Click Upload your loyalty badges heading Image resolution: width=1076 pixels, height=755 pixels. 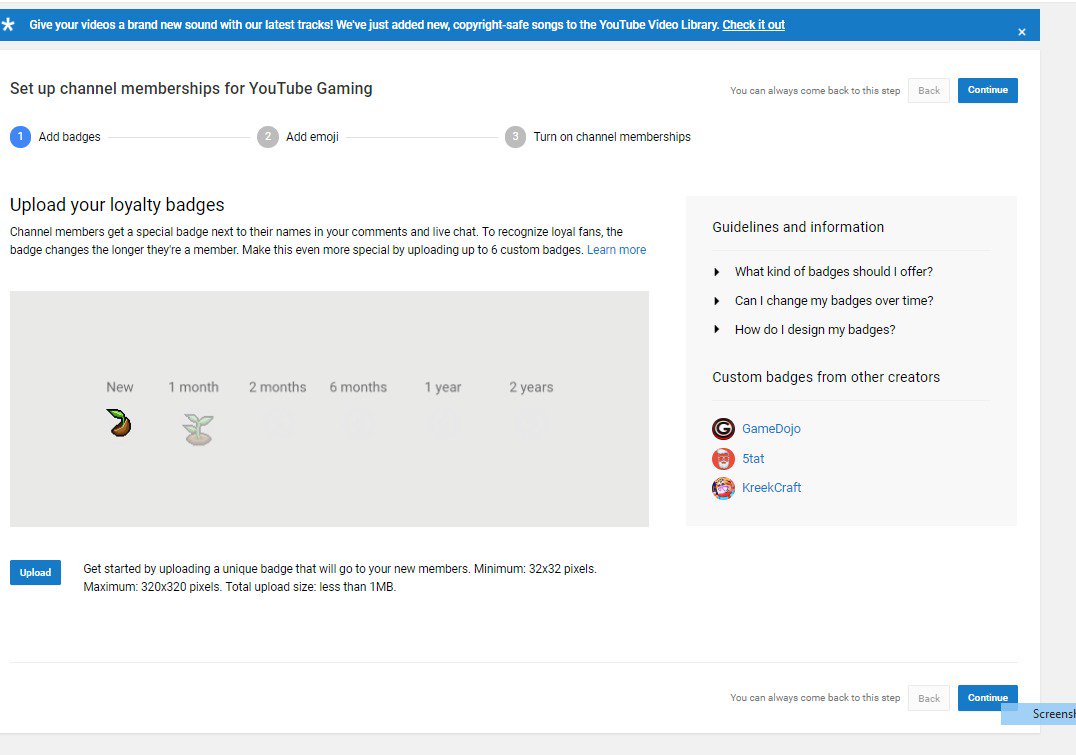117,205
